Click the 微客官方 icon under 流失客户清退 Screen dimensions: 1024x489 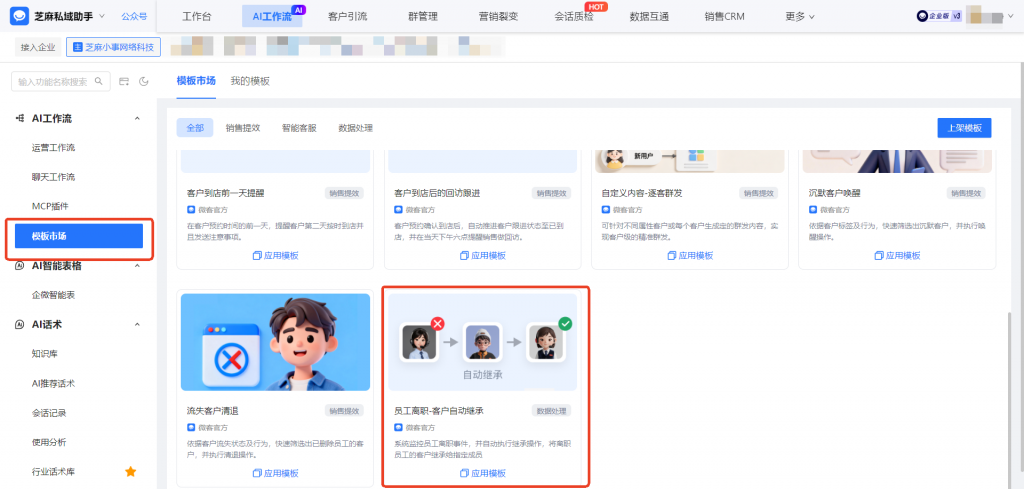coord(191,428)
